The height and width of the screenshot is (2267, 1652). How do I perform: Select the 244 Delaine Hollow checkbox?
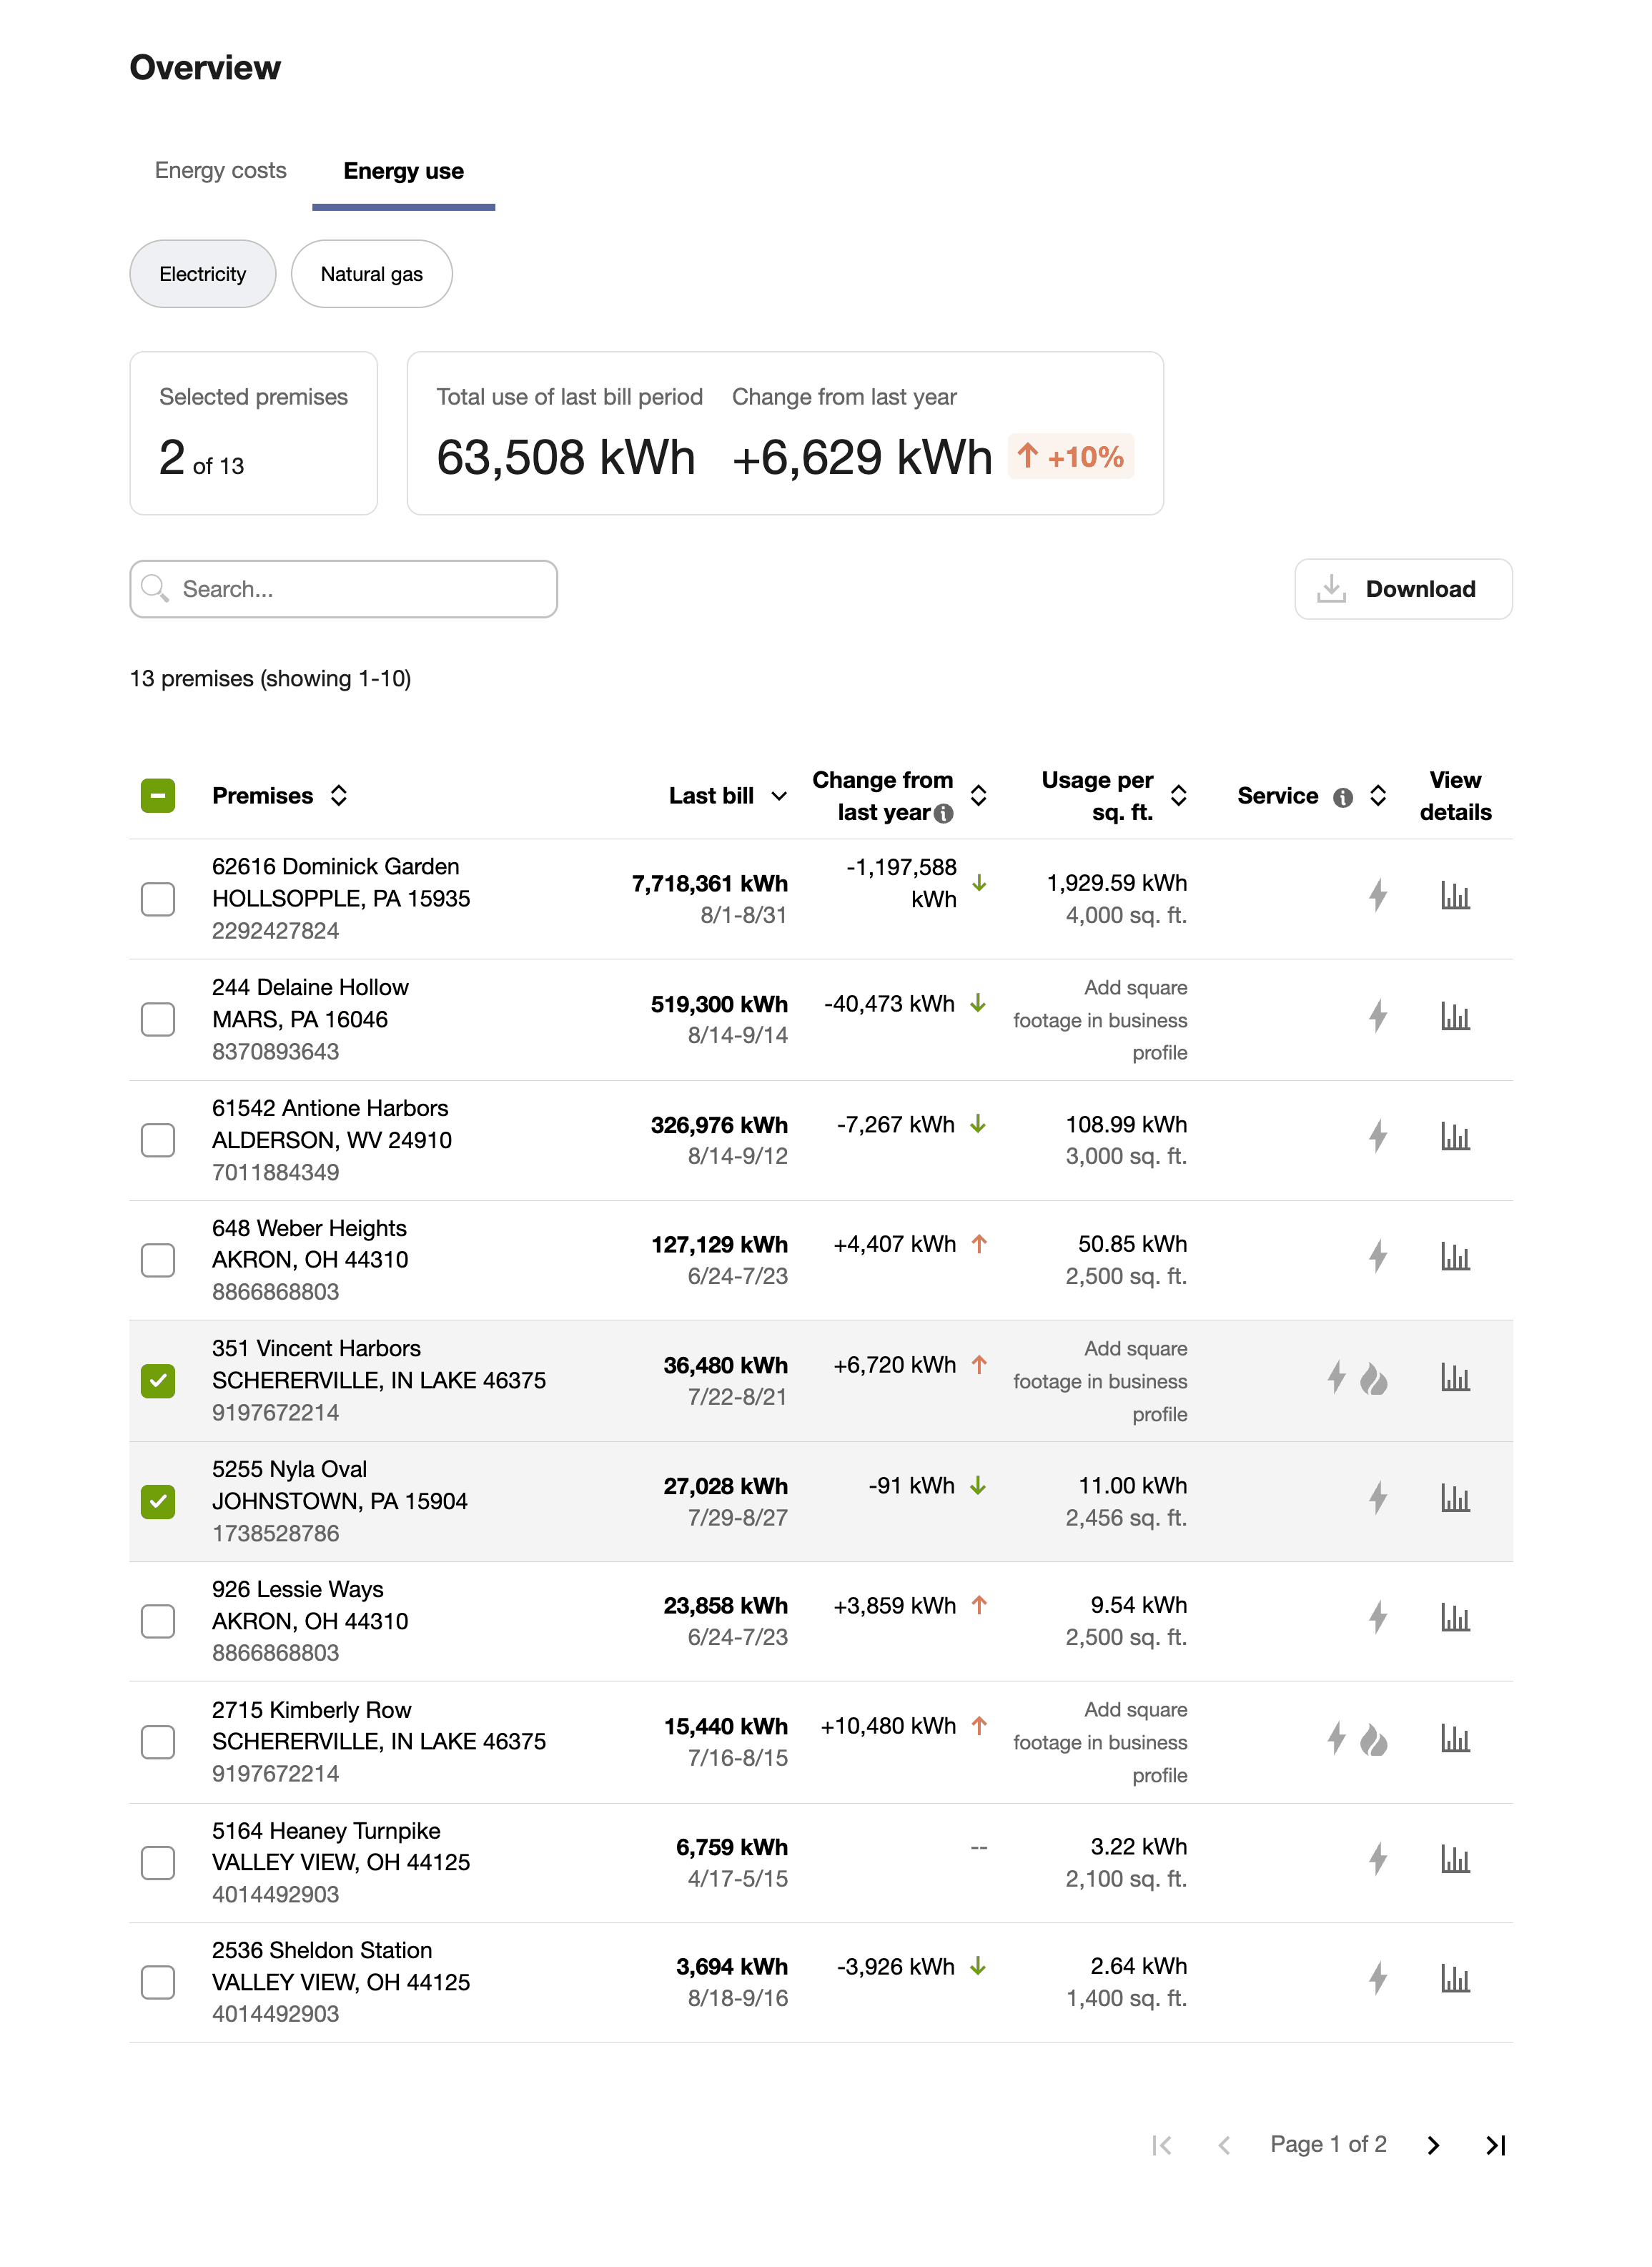pos(157,1019)
